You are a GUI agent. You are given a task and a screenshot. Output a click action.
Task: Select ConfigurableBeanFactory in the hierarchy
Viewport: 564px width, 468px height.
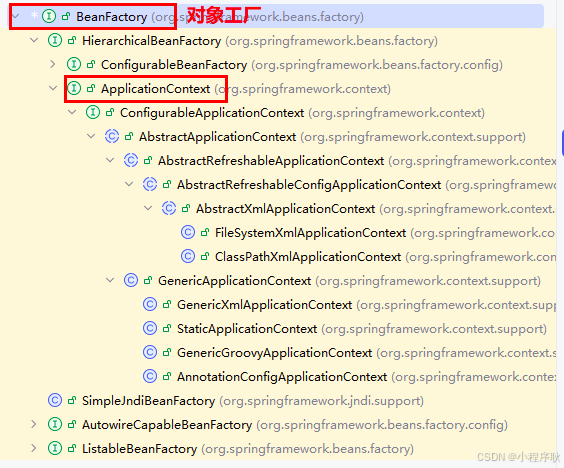coord(174,65)
